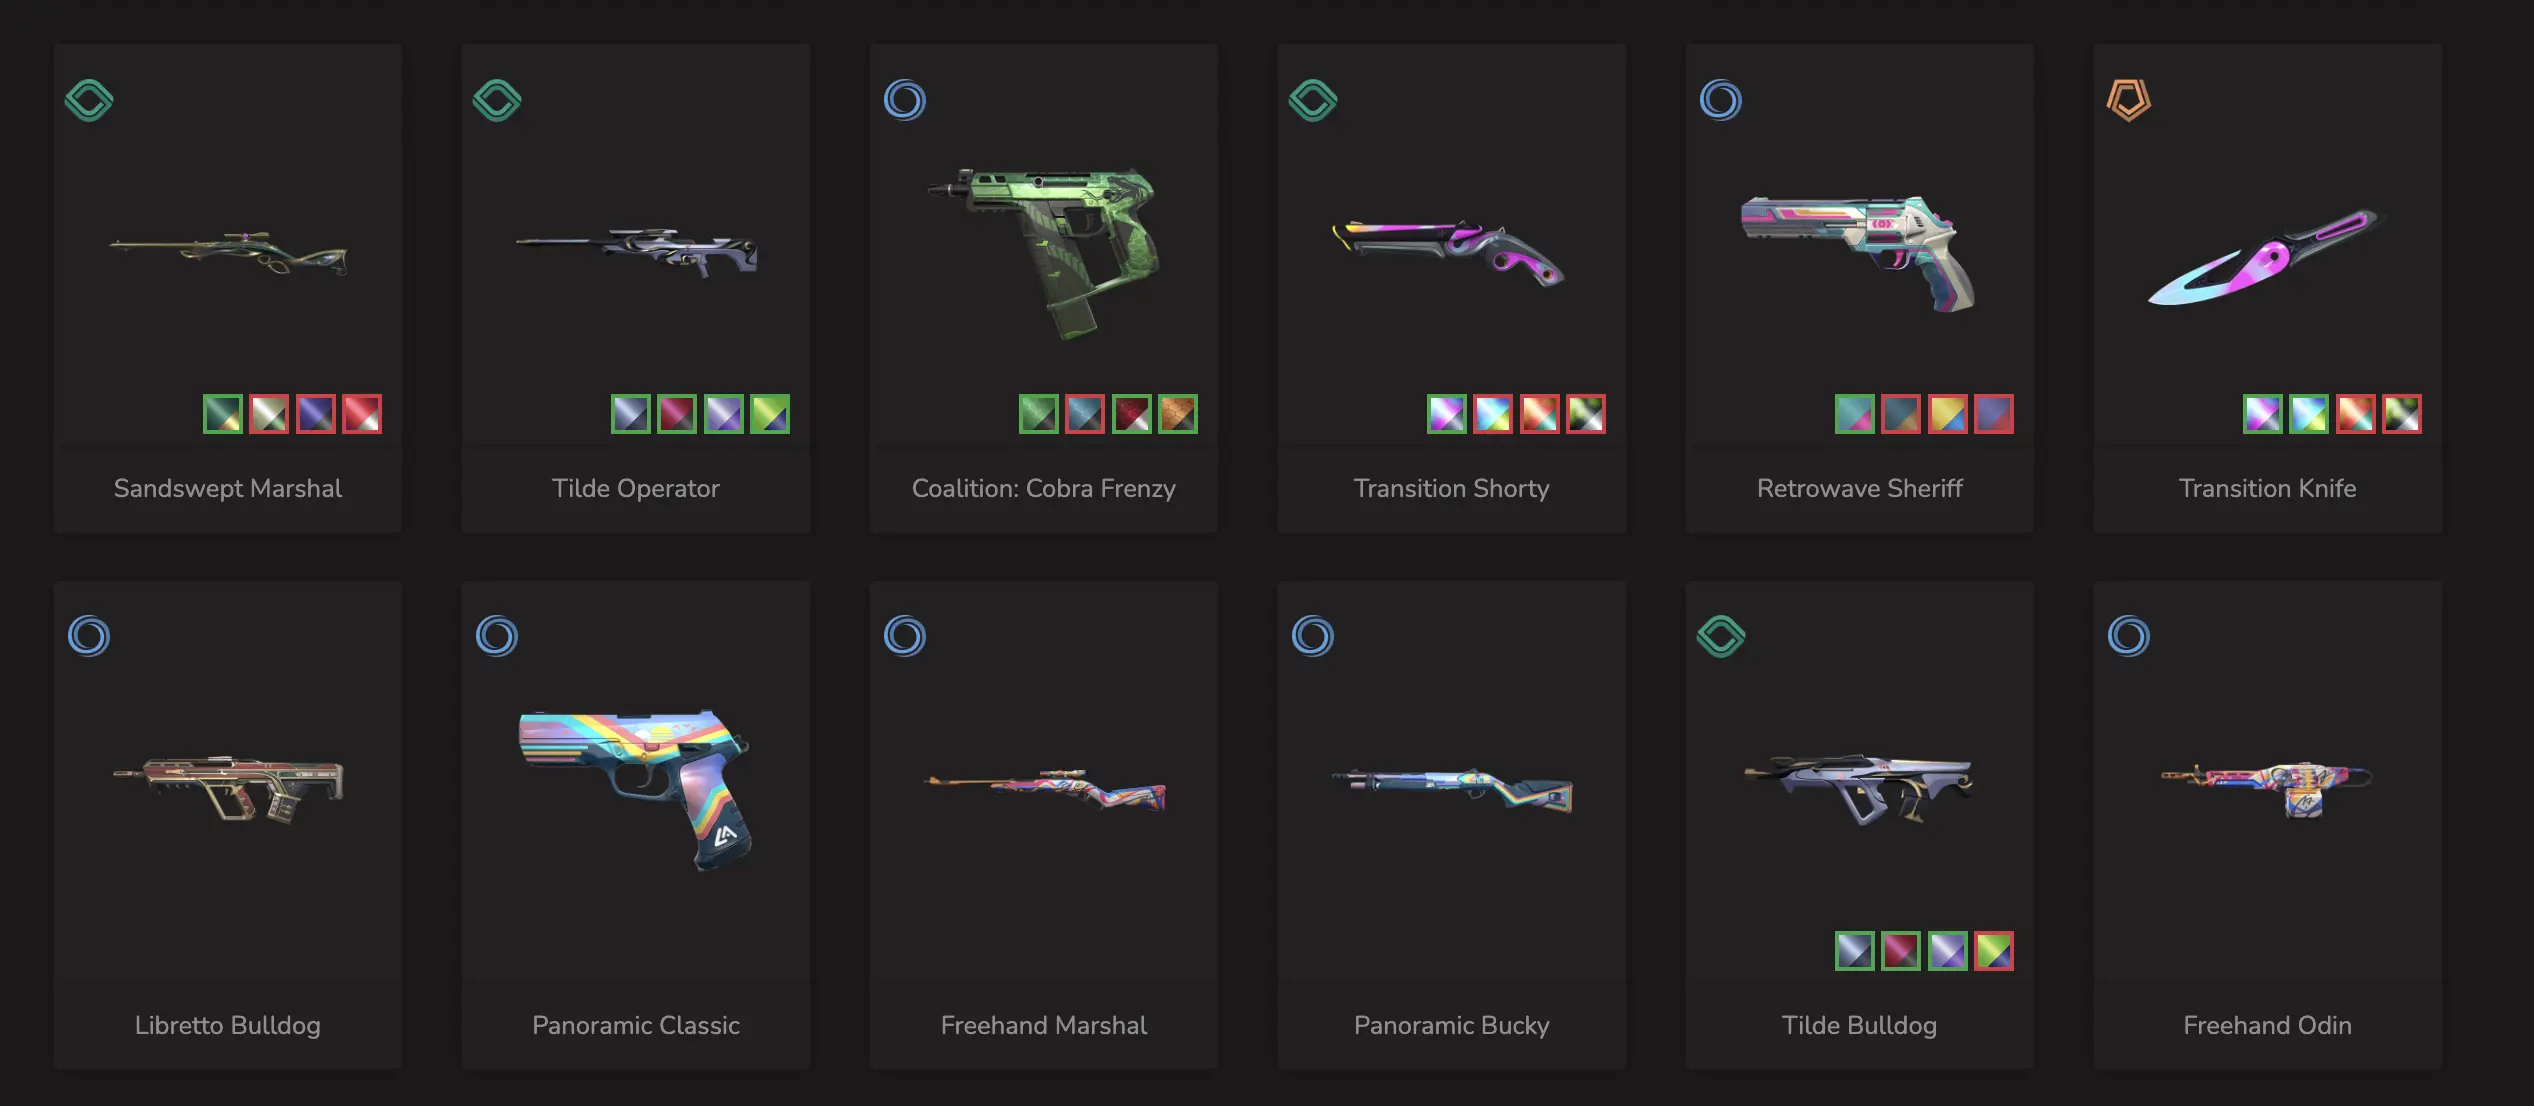The width and height of the screenshot is (2534, 1106).
Task: Click blue tier icon on Coalition: Cobra Frenzy
Action: 905,100
